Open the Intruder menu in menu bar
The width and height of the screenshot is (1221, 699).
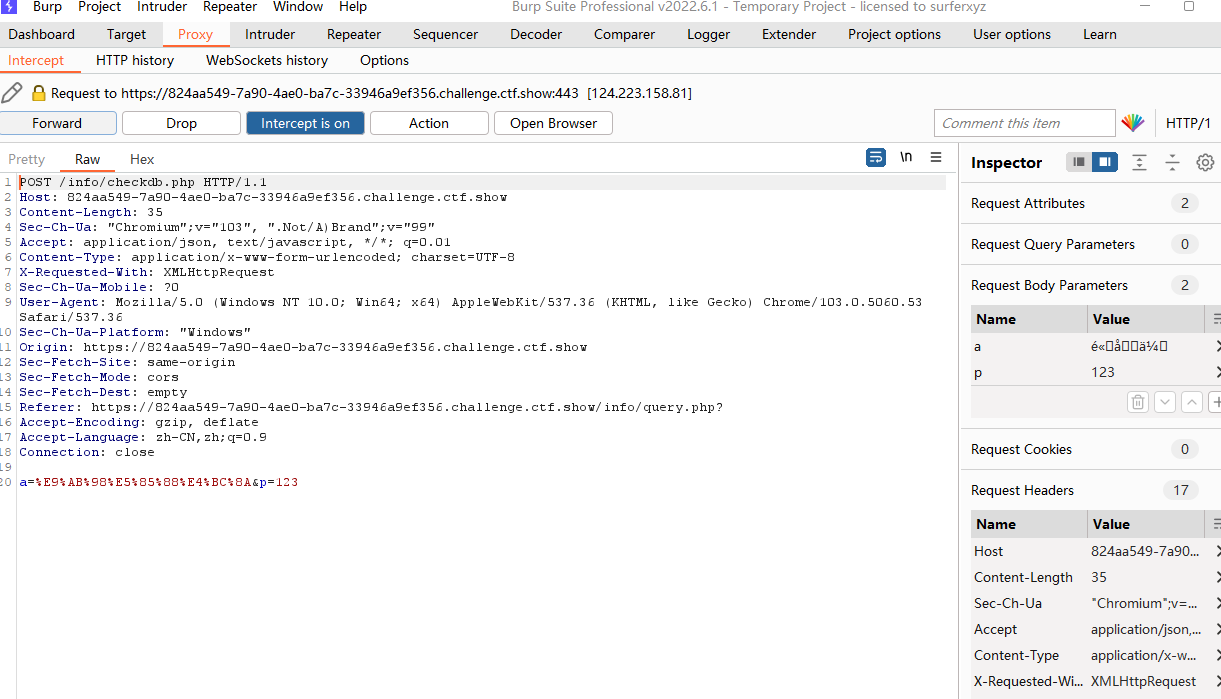pos(162,7)
